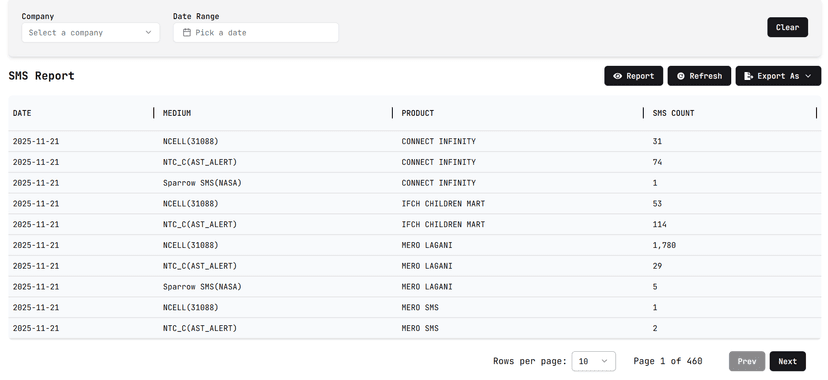Click the column divider after DATE header
Screen dimensions: 828x380
click(x=154, y=113)
